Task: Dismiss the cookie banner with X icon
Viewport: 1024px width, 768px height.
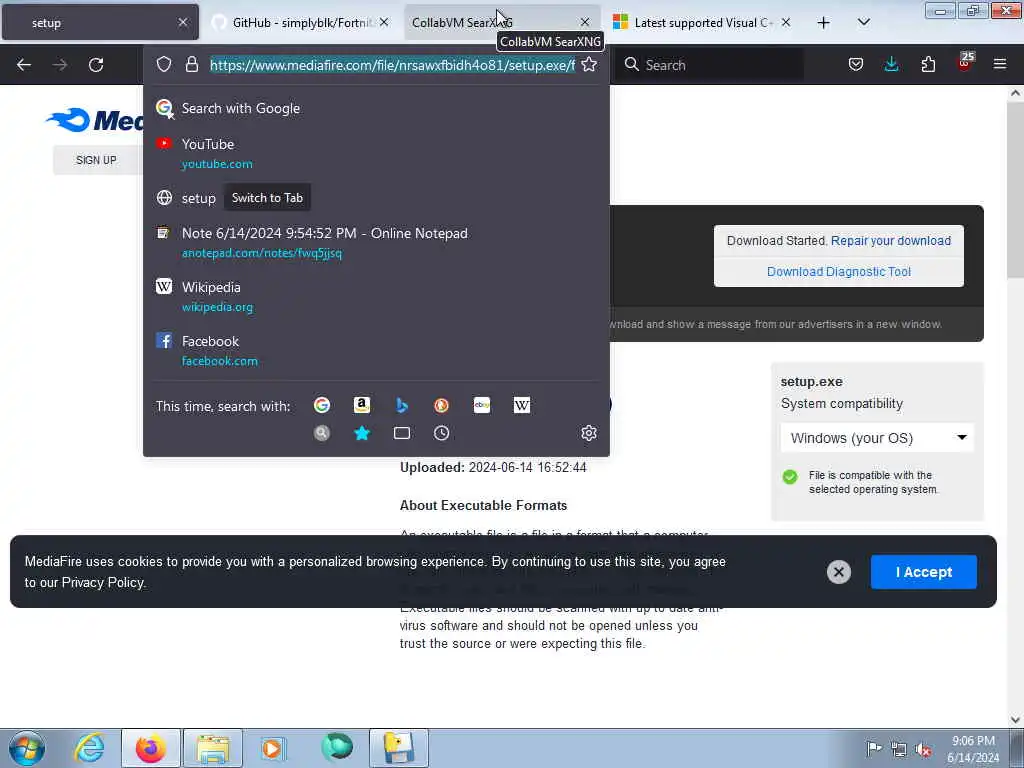Action: pyautogui.click(x=839, y=572)
